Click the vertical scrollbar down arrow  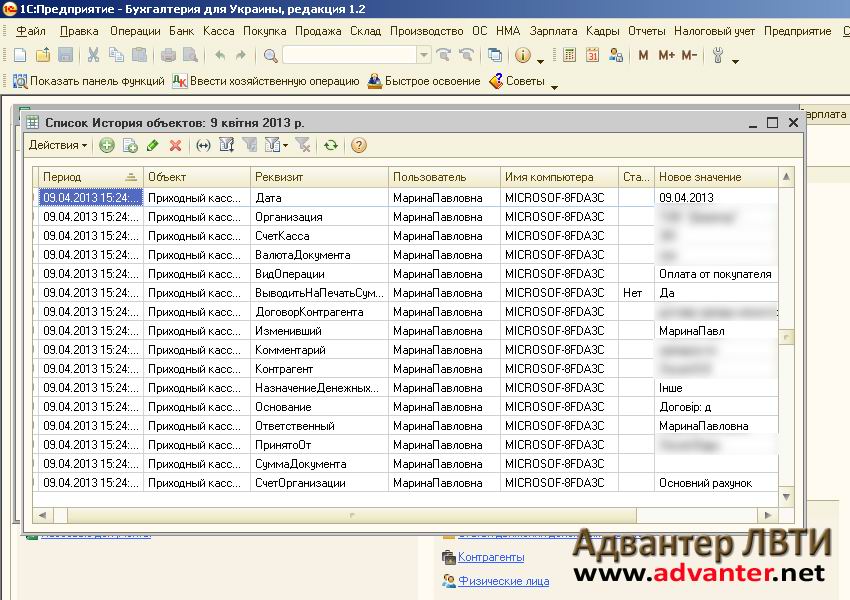(786, 497)
